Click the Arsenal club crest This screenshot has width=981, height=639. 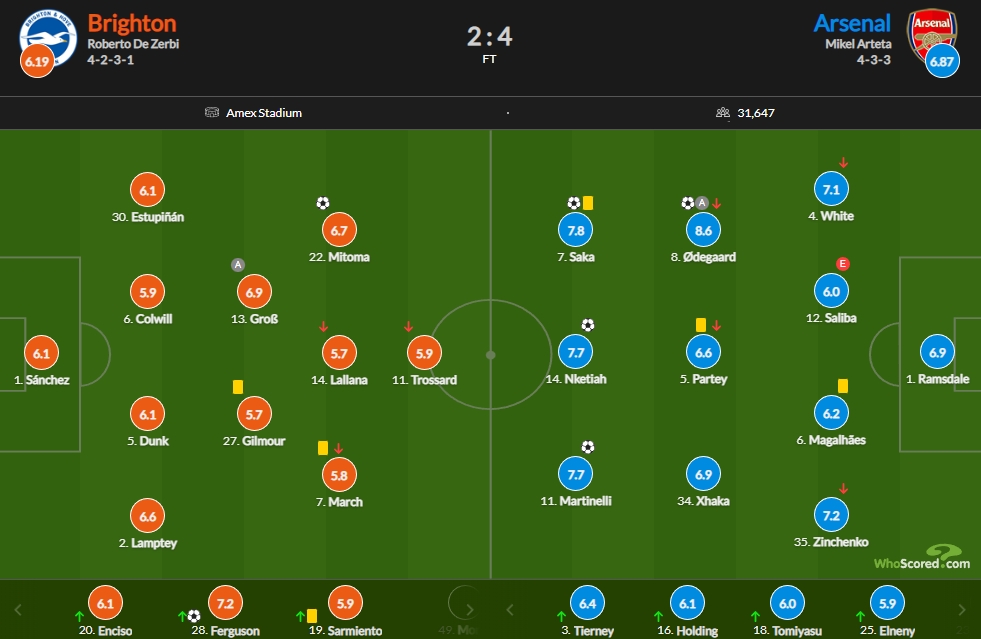932,35
